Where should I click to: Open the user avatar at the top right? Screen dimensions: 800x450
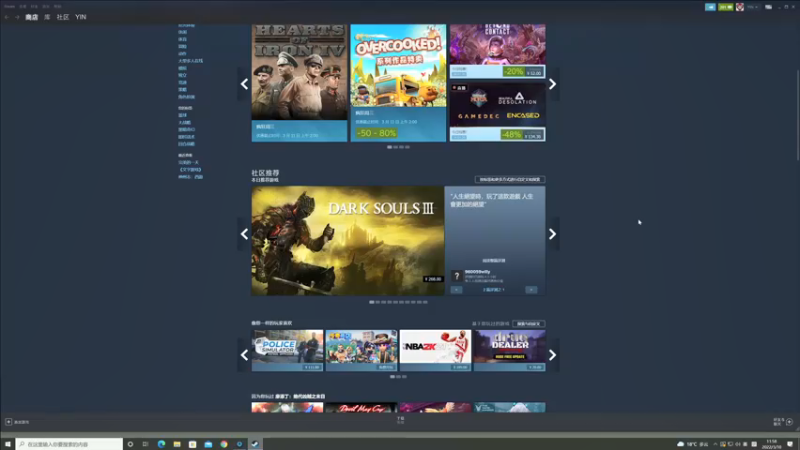click(739, 7)
